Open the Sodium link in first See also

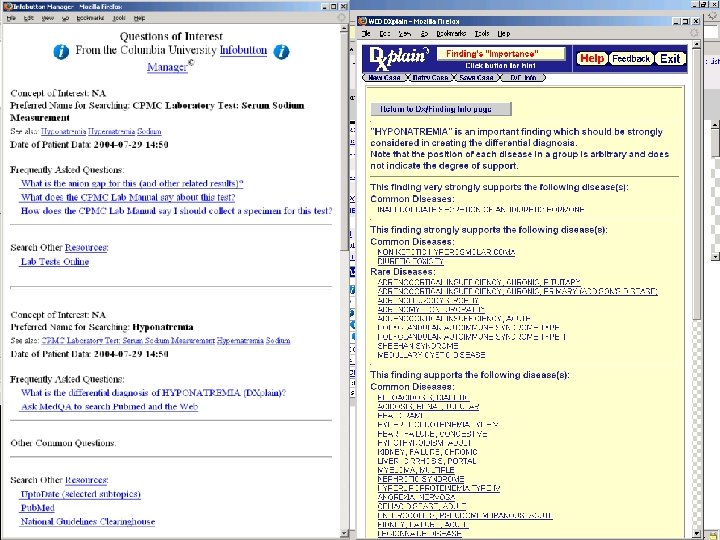click(x=149, y=131)
